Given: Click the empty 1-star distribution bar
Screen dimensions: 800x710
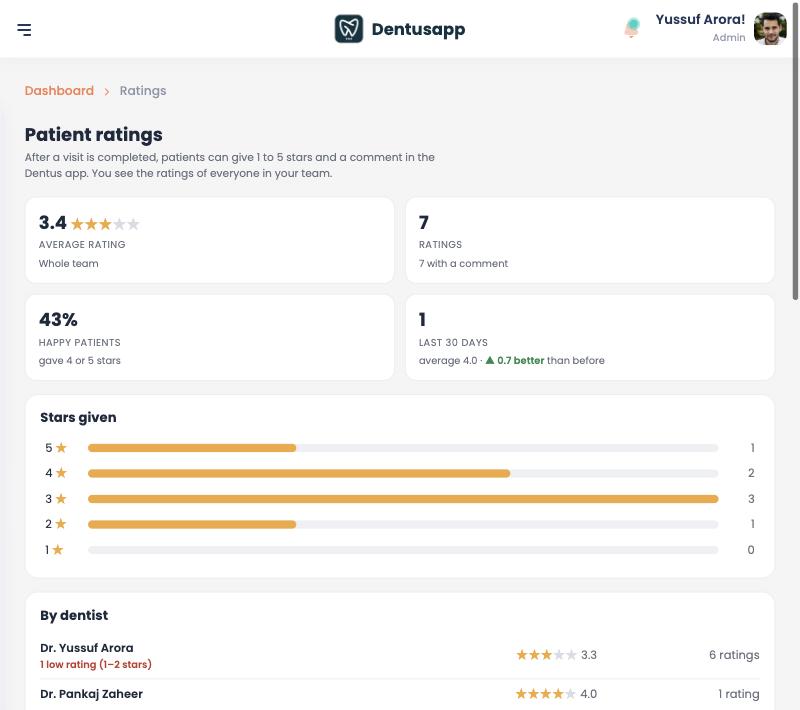Looking at the screenshot, I should (403, 550).
